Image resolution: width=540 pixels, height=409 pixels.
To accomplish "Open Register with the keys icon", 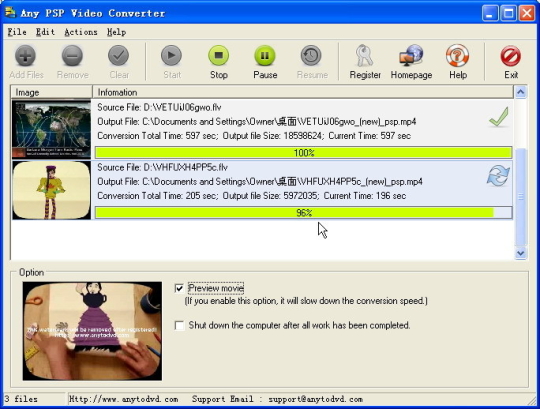I will [x=364, y=56].
